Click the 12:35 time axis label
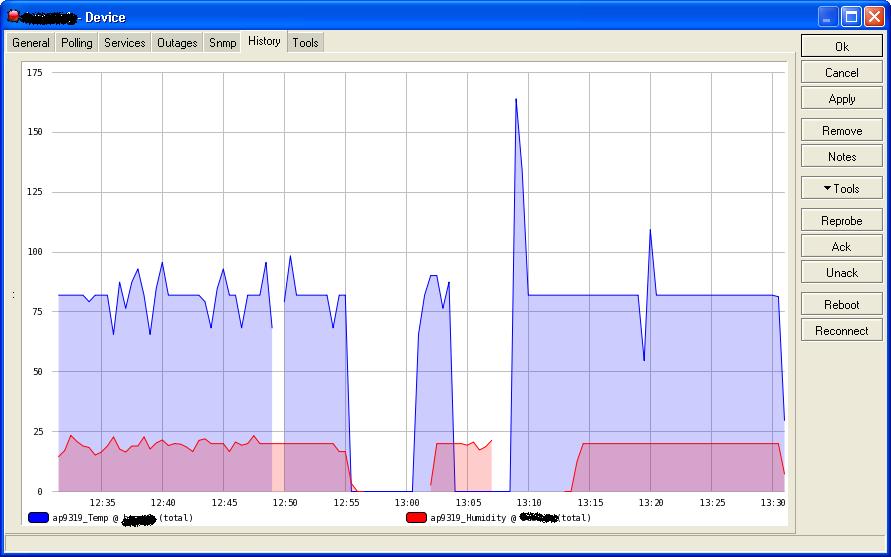891x557 pixels. click(x=102, y=503)
